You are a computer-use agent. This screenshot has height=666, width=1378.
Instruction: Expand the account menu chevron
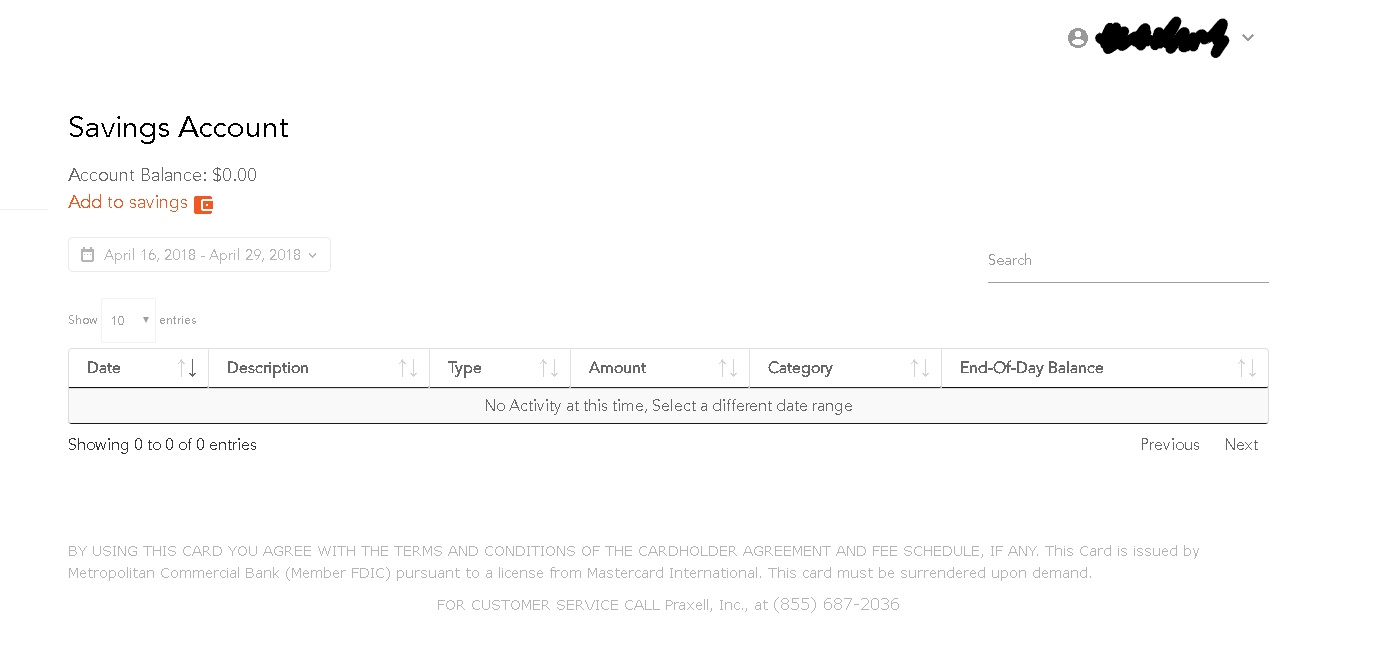point(1247,38)
